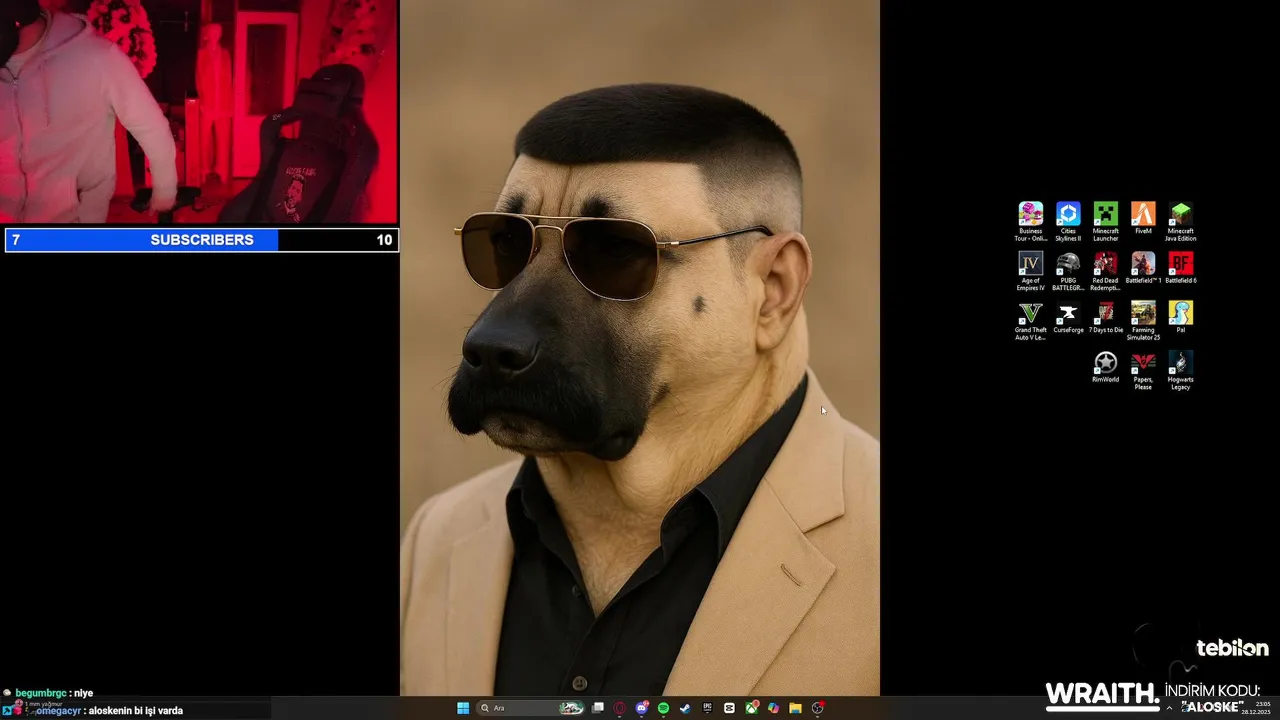The height and width of the screenshot is (720, 1280).
Task: Open OBS Studio from the taskbar
Action: pyautogui.click(x=817, y=708)
